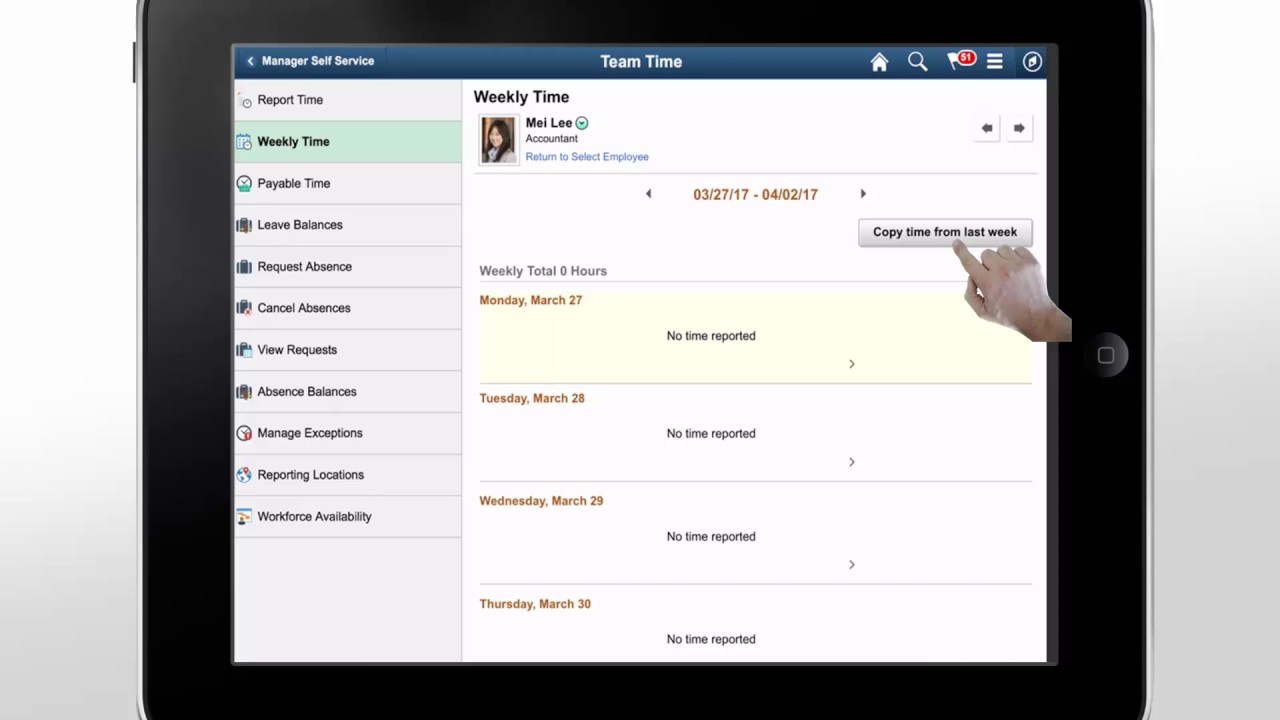Click Monday, March 27 heading
The image size is (1280, 720).
point(530,300)
